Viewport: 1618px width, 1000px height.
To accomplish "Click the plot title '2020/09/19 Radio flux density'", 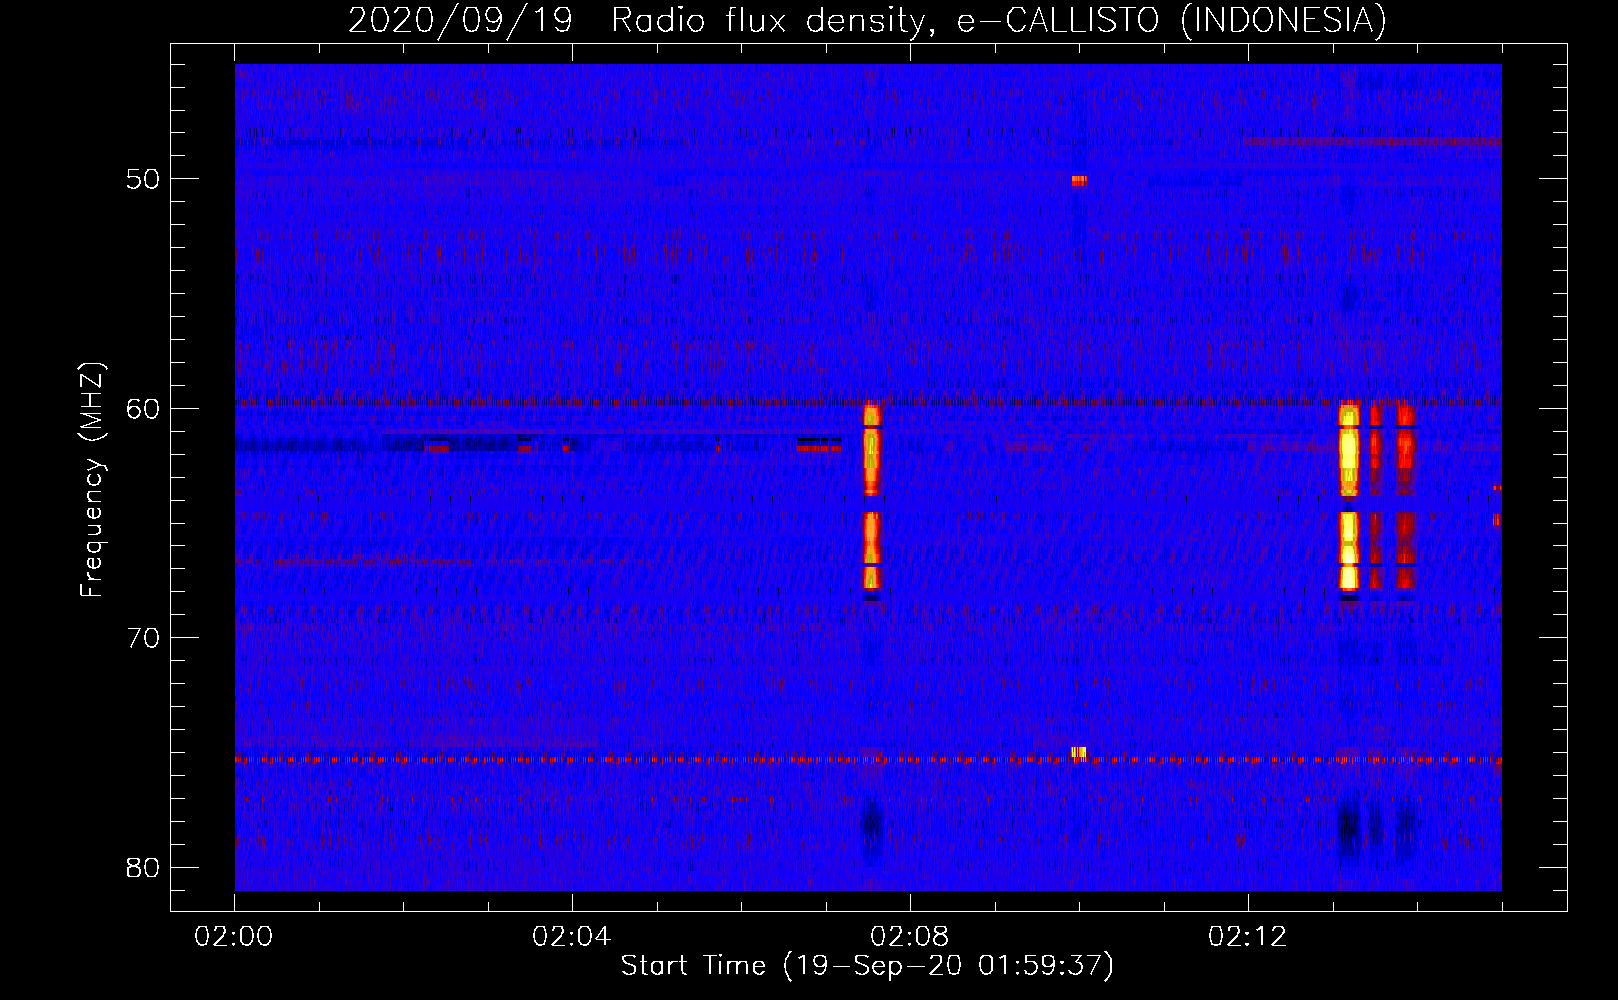I will point(635,19).
